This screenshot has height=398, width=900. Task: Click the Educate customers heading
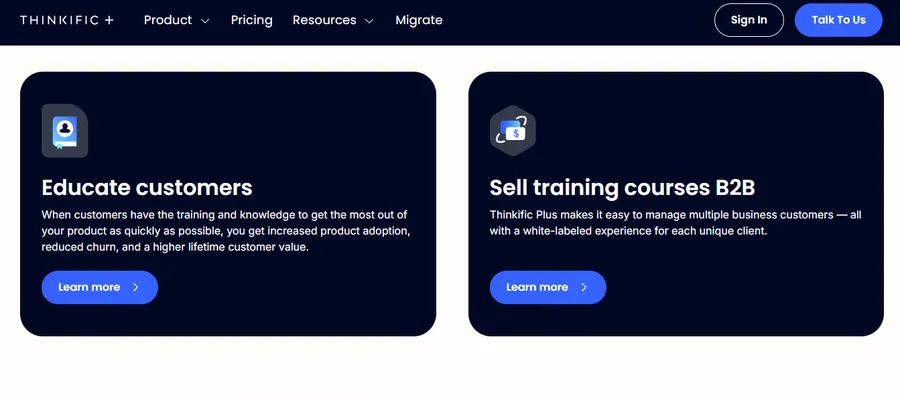coord(147,188)
